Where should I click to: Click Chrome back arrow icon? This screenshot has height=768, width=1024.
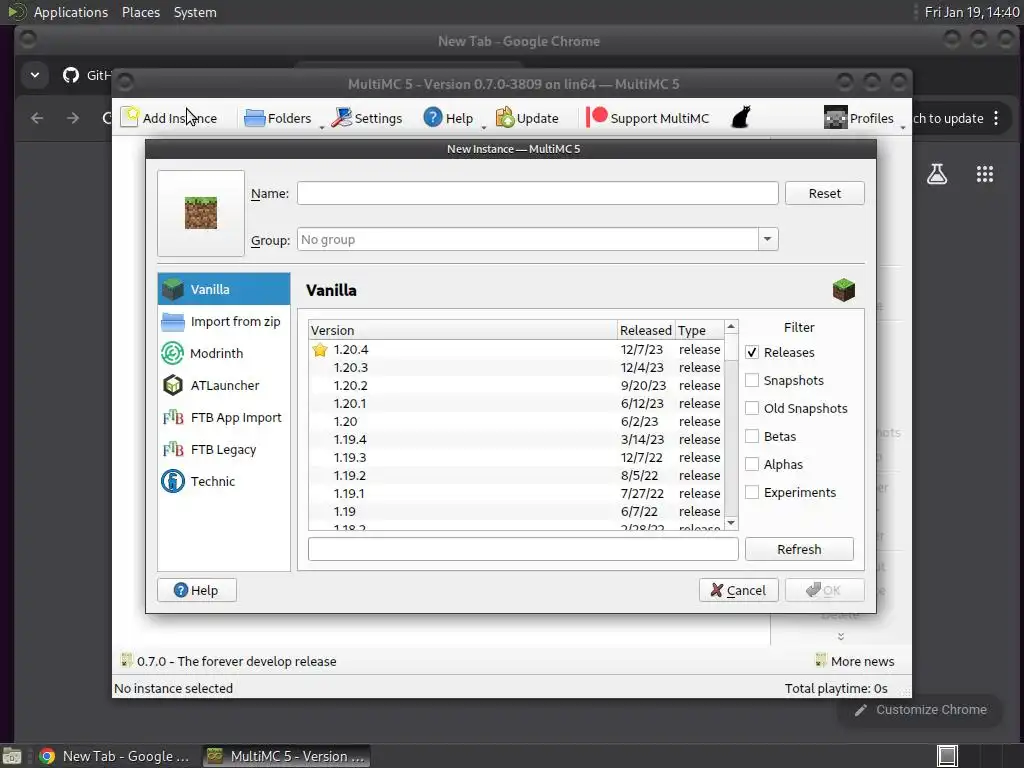coord(37,118)
